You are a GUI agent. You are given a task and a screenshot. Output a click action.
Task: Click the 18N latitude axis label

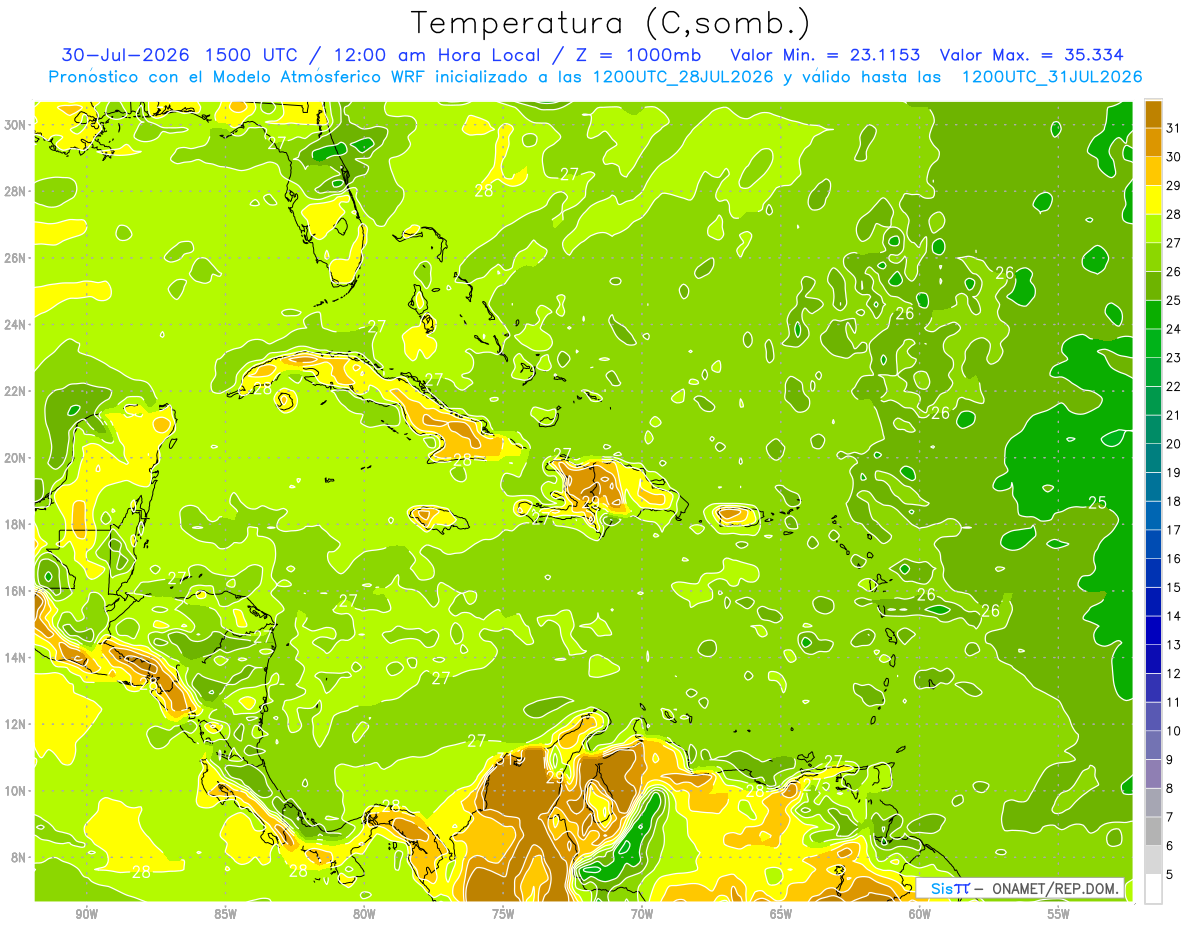(x=17, y=524)
